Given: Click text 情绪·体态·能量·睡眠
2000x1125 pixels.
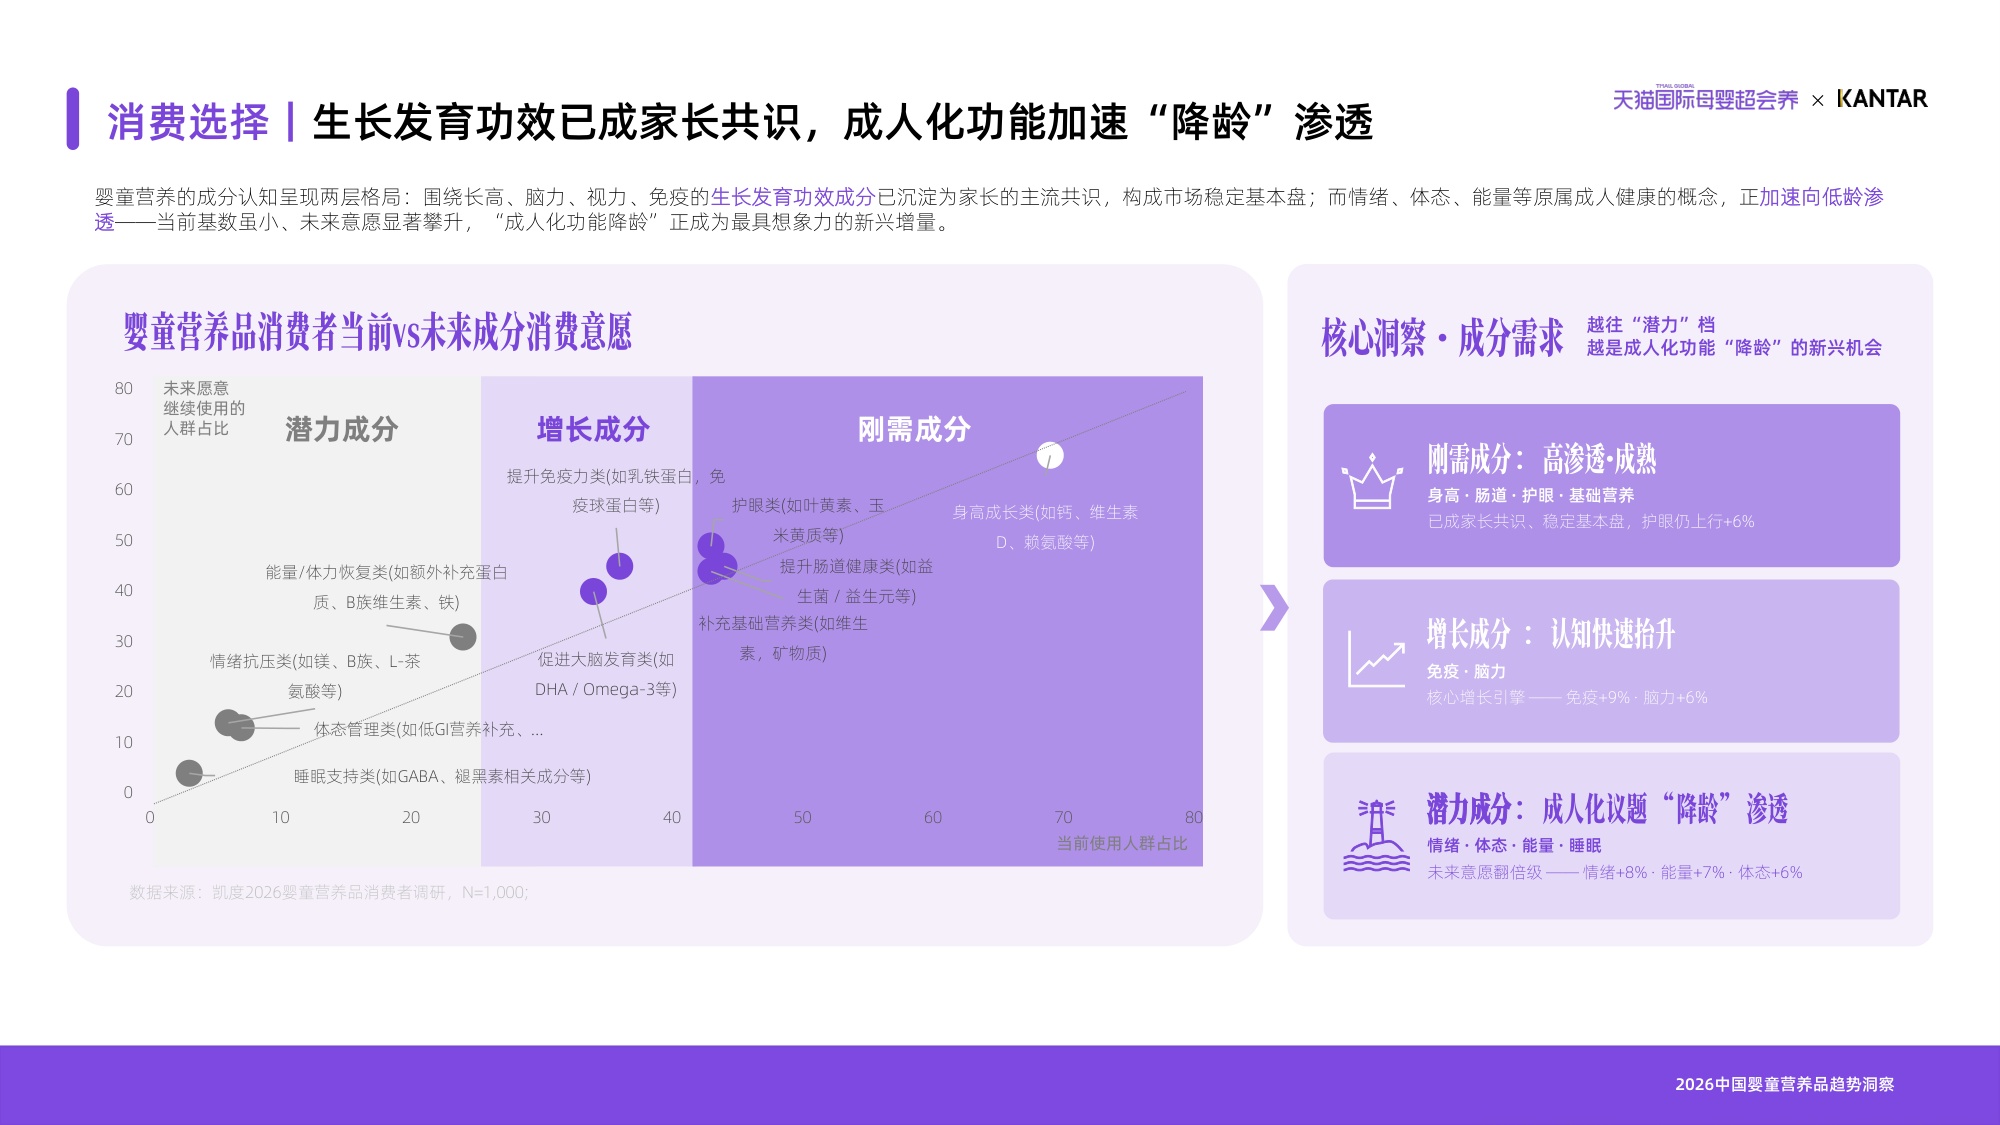Looking at the screenshot, I should point(1514,846).
